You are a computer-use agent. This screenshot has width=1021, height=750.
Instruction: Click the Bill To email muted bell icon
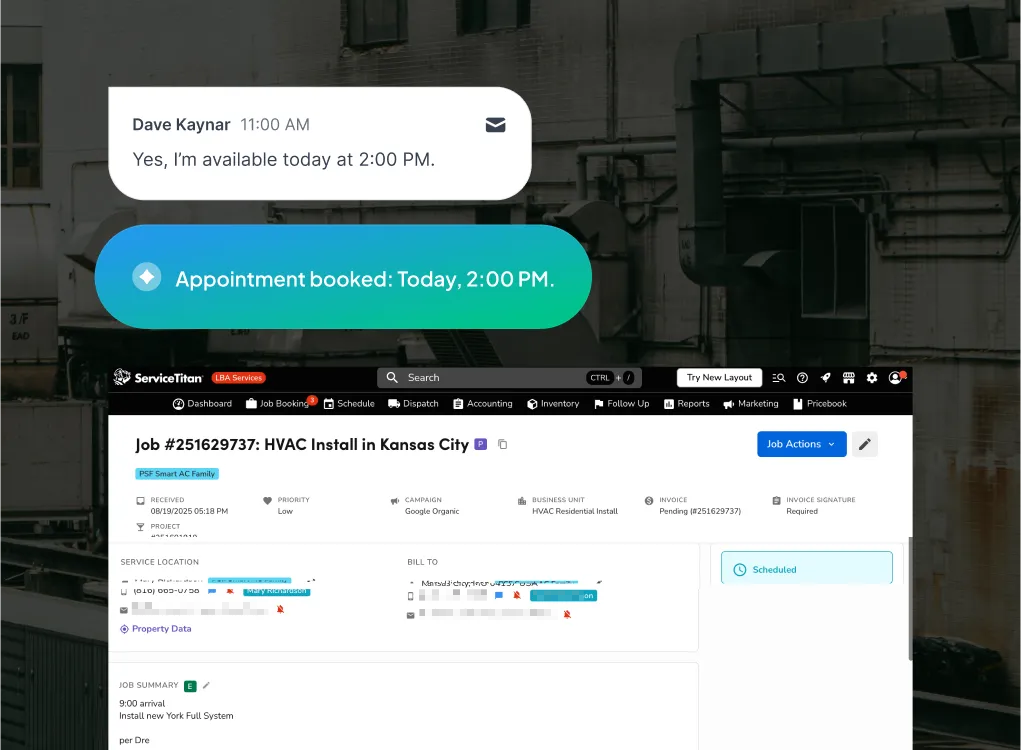pyautogui.click(x=567, y=614)
